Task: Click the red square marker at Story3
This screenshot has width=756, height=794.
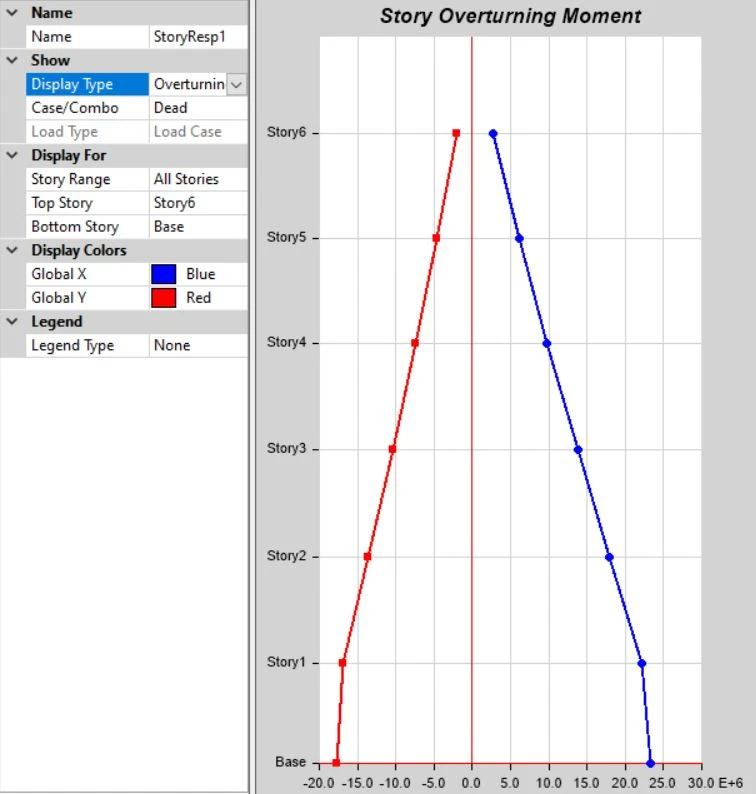Action: (x=392, y=449)
